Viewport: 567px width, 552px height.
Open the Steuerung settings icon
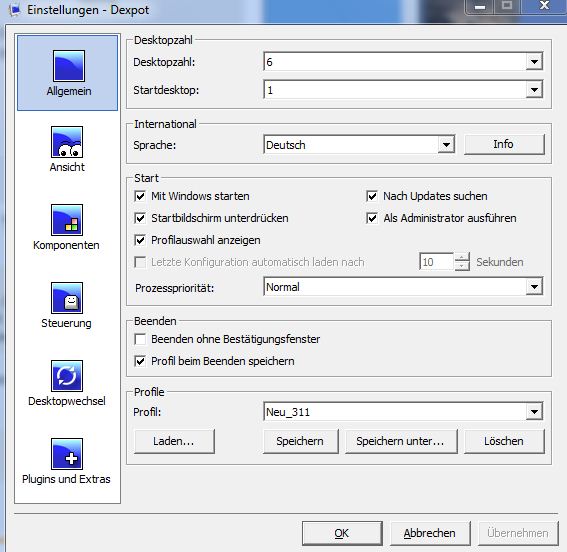[x=67, y=298]
